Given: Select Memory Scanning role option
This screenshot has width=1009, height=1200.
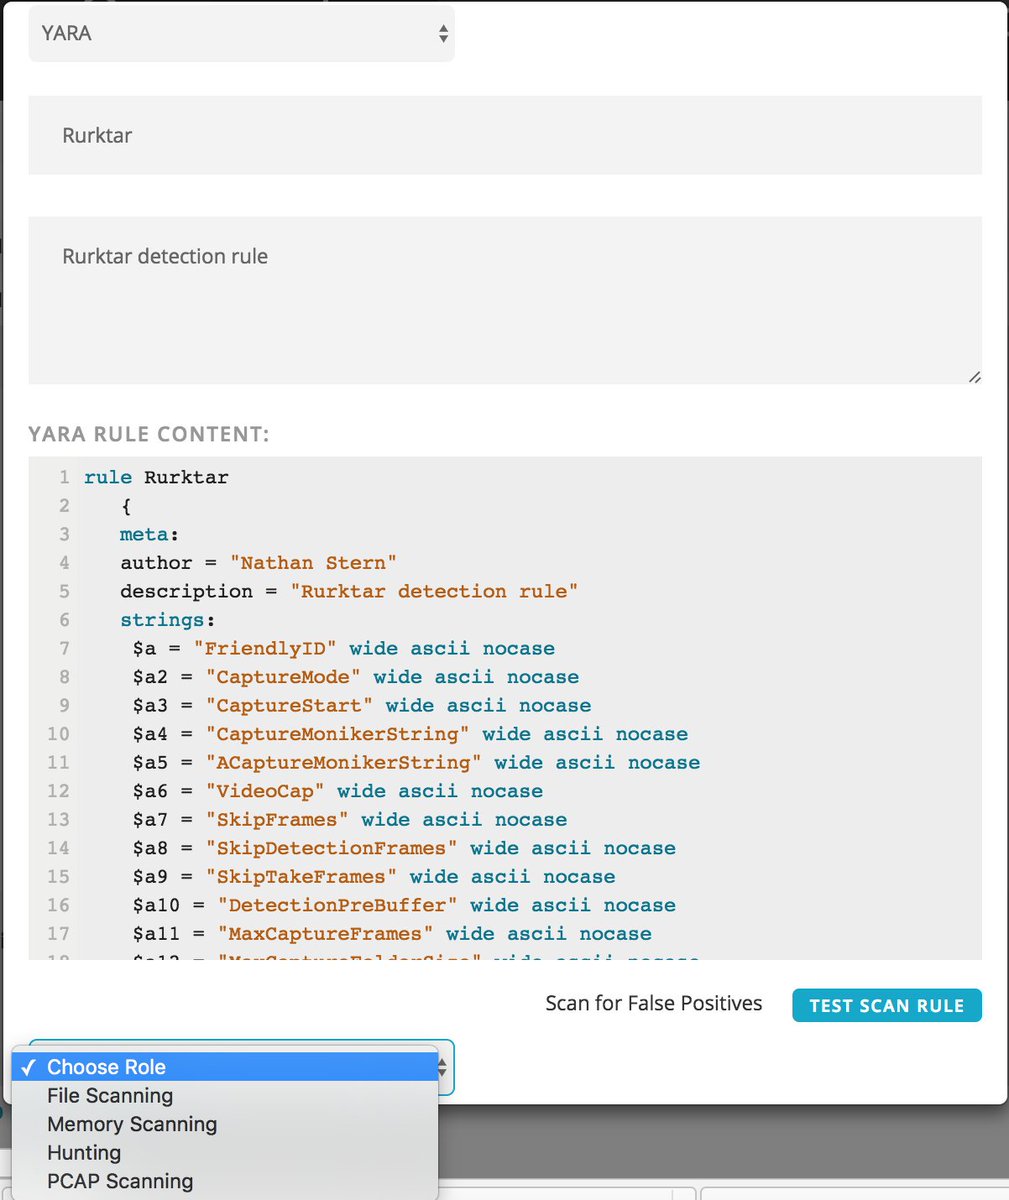Looking at the screenshot, I should 225,1124.
